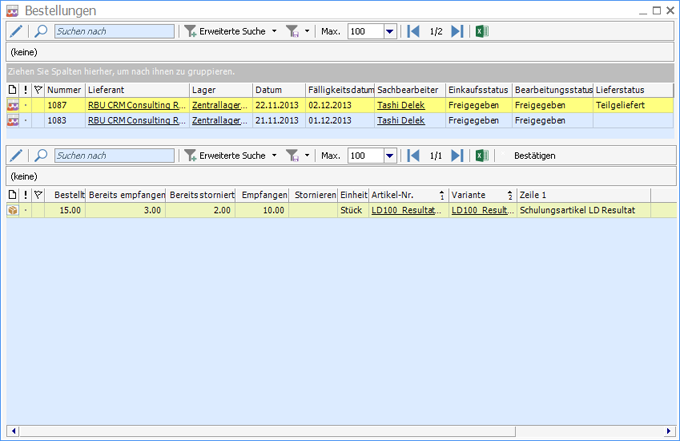Open the Zentrallager link in order 1087
The width and height of the screenshot is (680, 441).
tap(219, 105)
